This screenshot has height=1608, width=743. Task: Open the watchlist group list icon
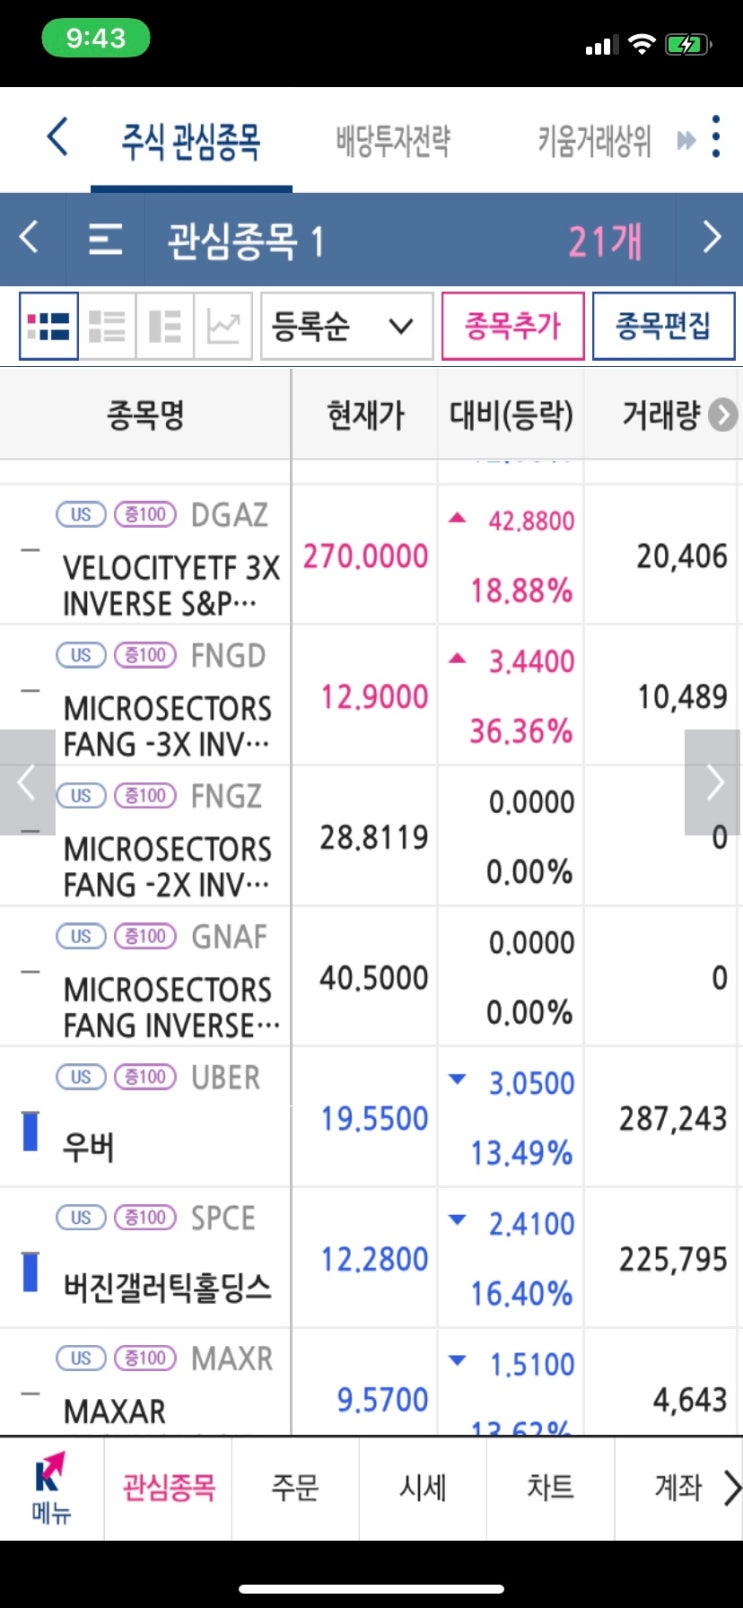click(105, 240)
